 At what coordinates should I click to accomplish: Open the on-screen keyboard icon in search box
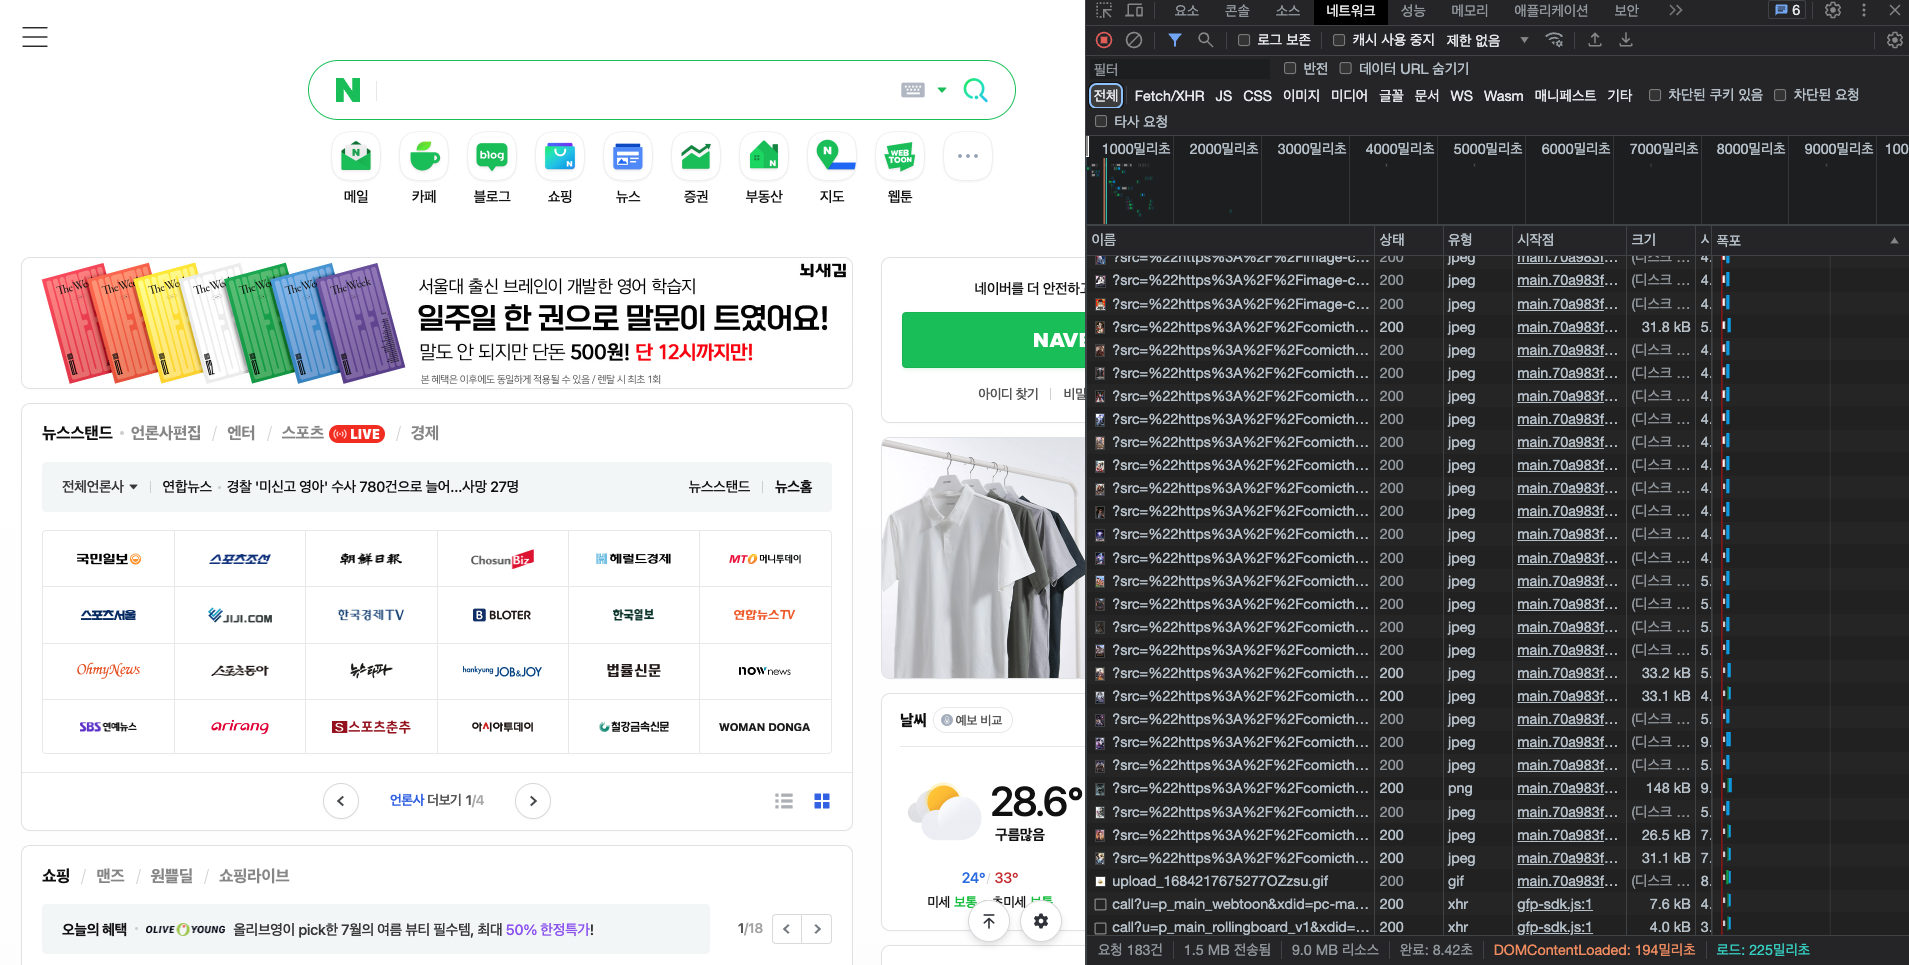pos(913,90)
